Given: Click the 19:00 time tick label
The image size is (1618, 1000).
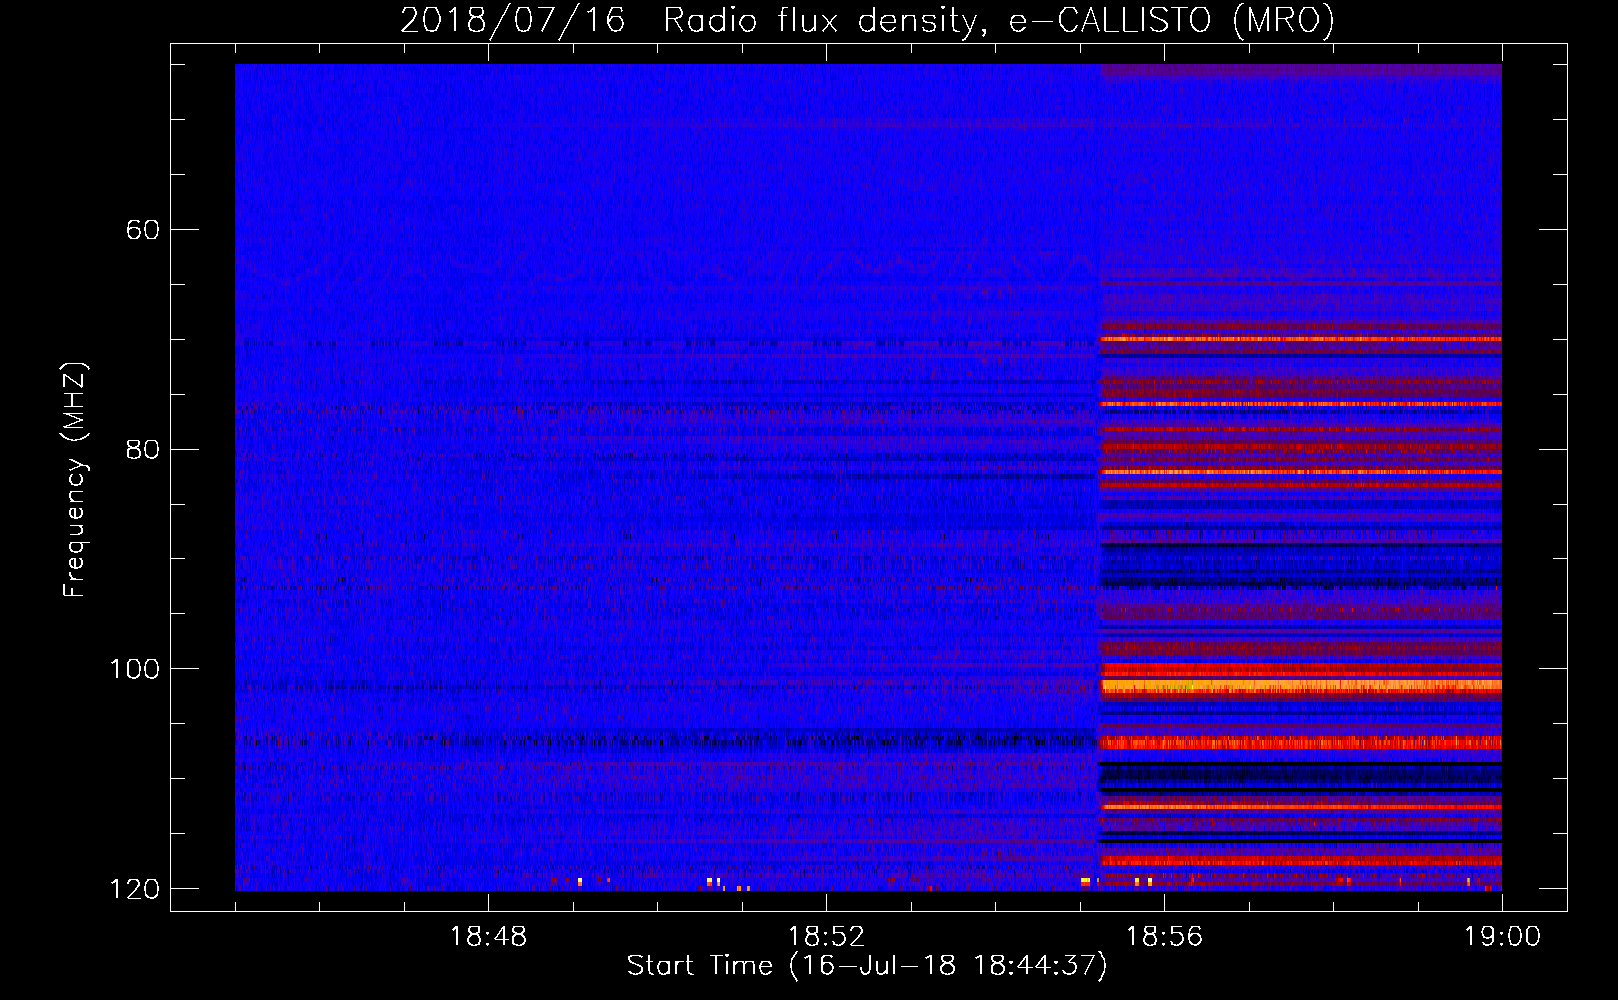Looking at the screenshot, I should [x=1502, y=937].
